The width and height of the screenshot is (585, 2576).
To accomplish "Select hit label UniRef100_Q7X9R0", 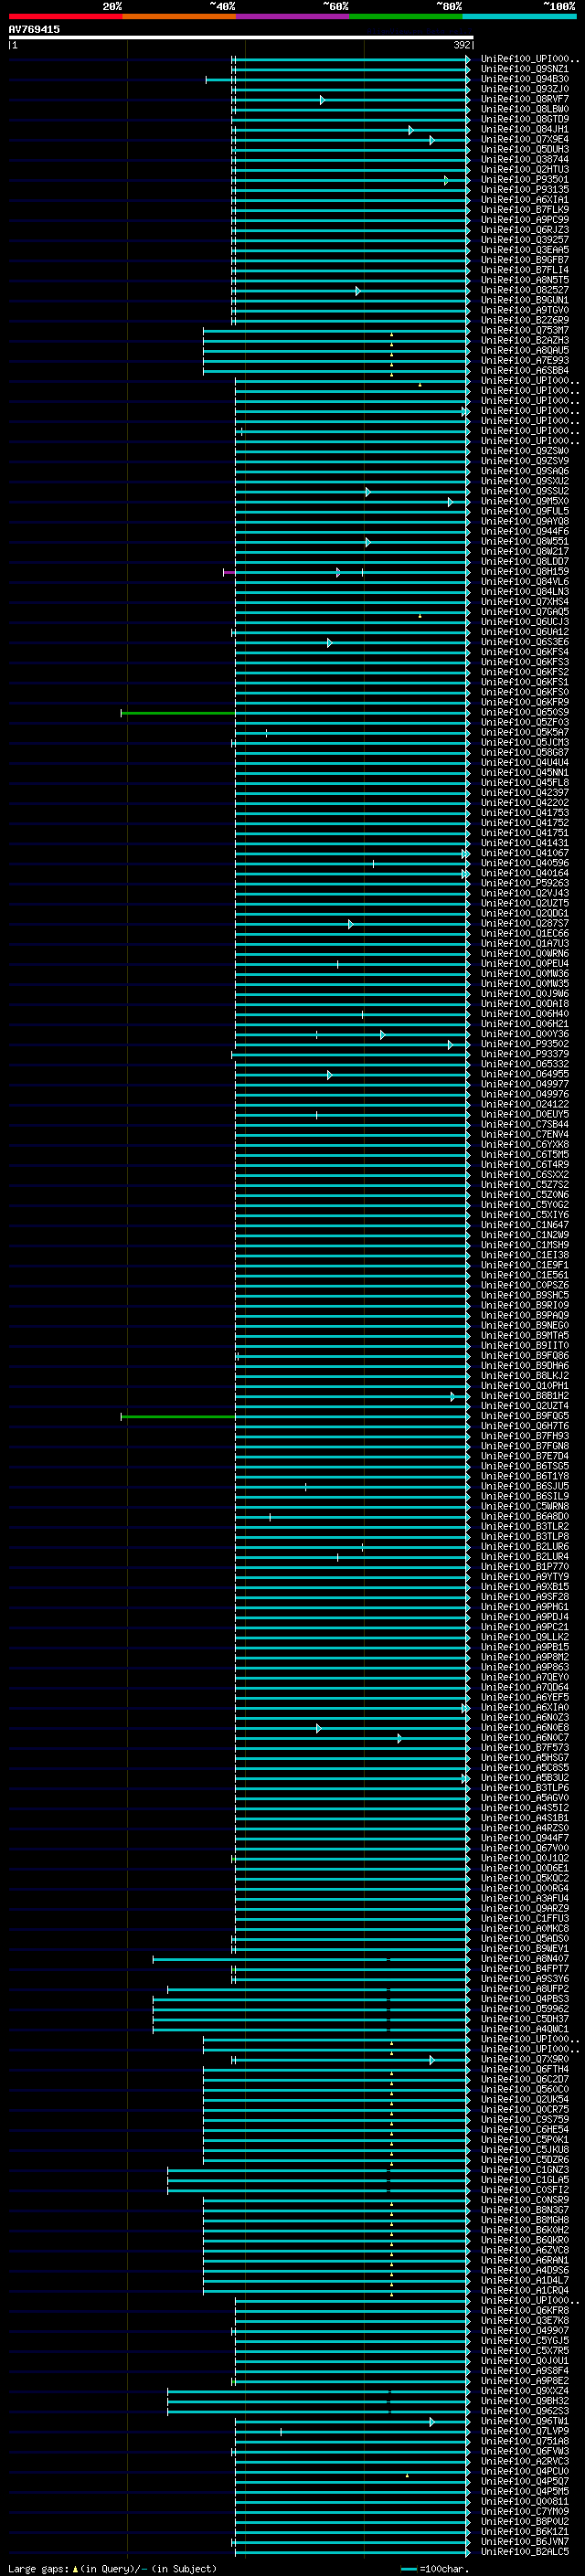I will tap(524, 2060).
